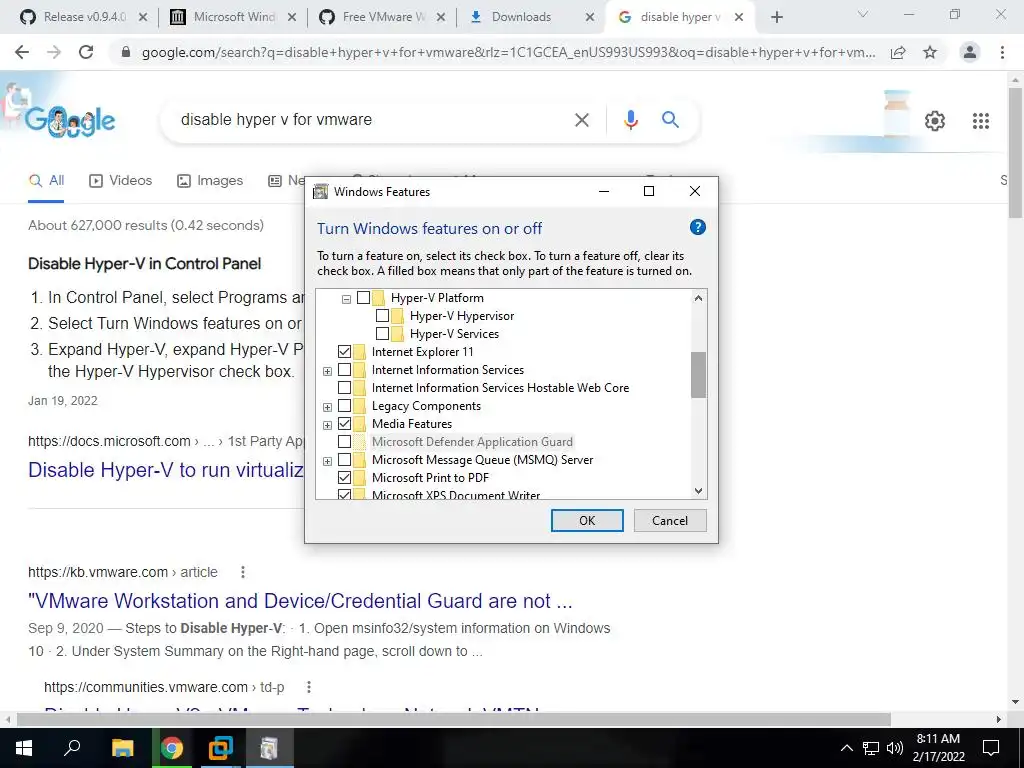
Task: Click the Google search magnifier button
Action: point(670,120)
